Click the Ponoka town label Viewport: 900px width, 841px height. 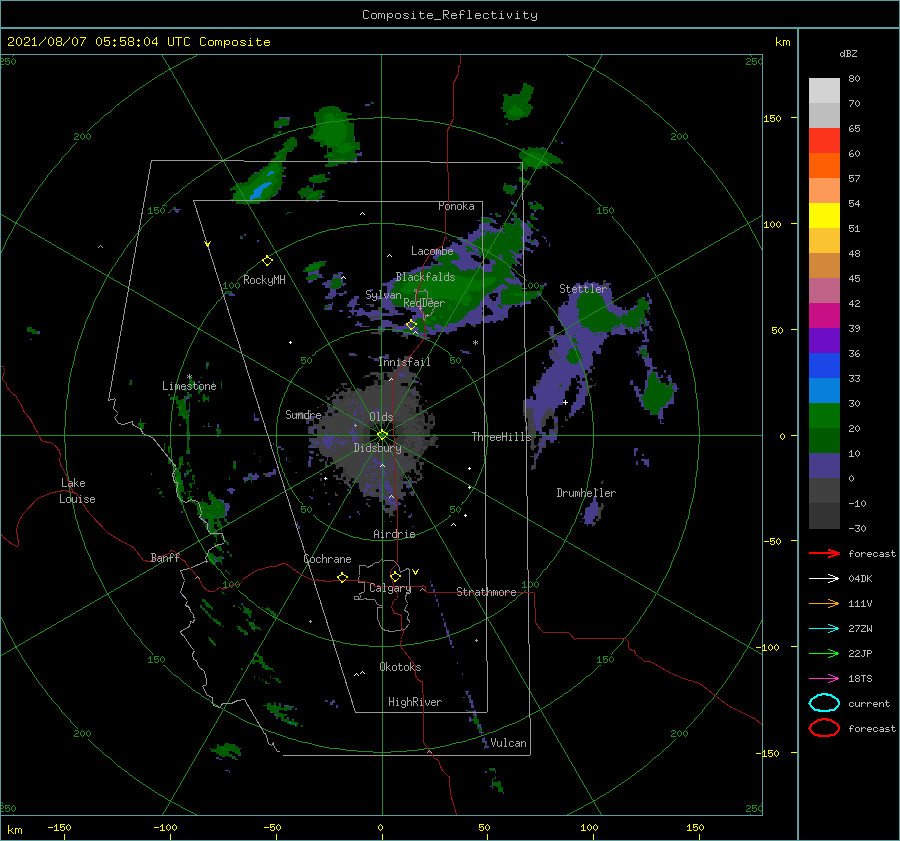(x=456, y=206)
